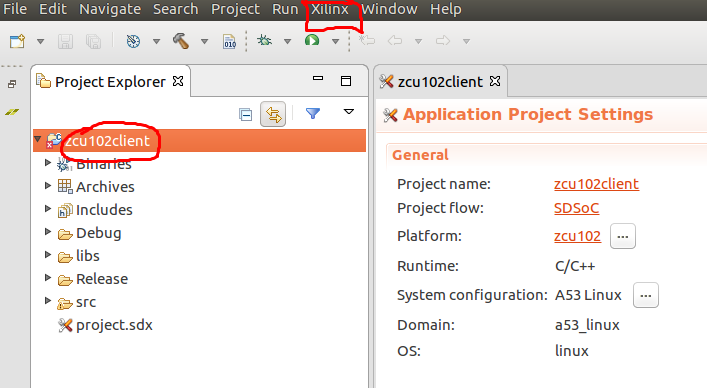
Task: Open the Forward history dropdown arrow
Action: pyautogui.click(x=466, y=41)
